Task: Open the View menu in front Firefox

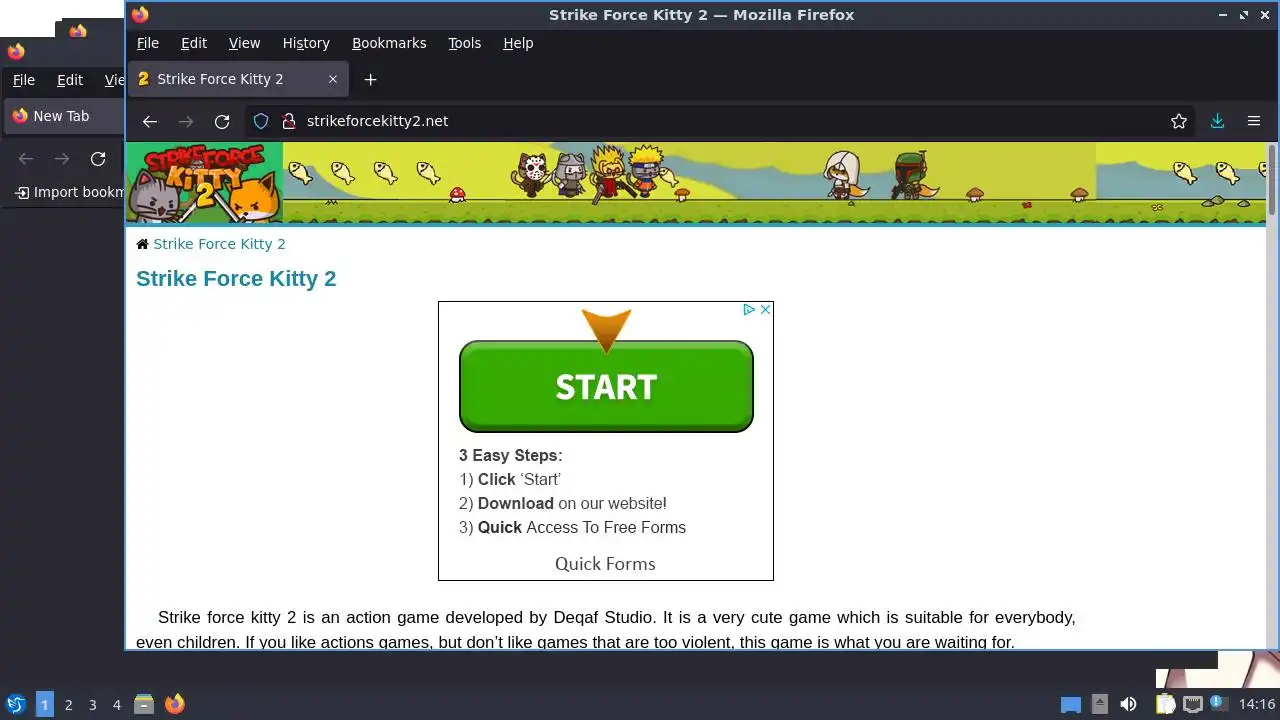Action: click(244, 43)
